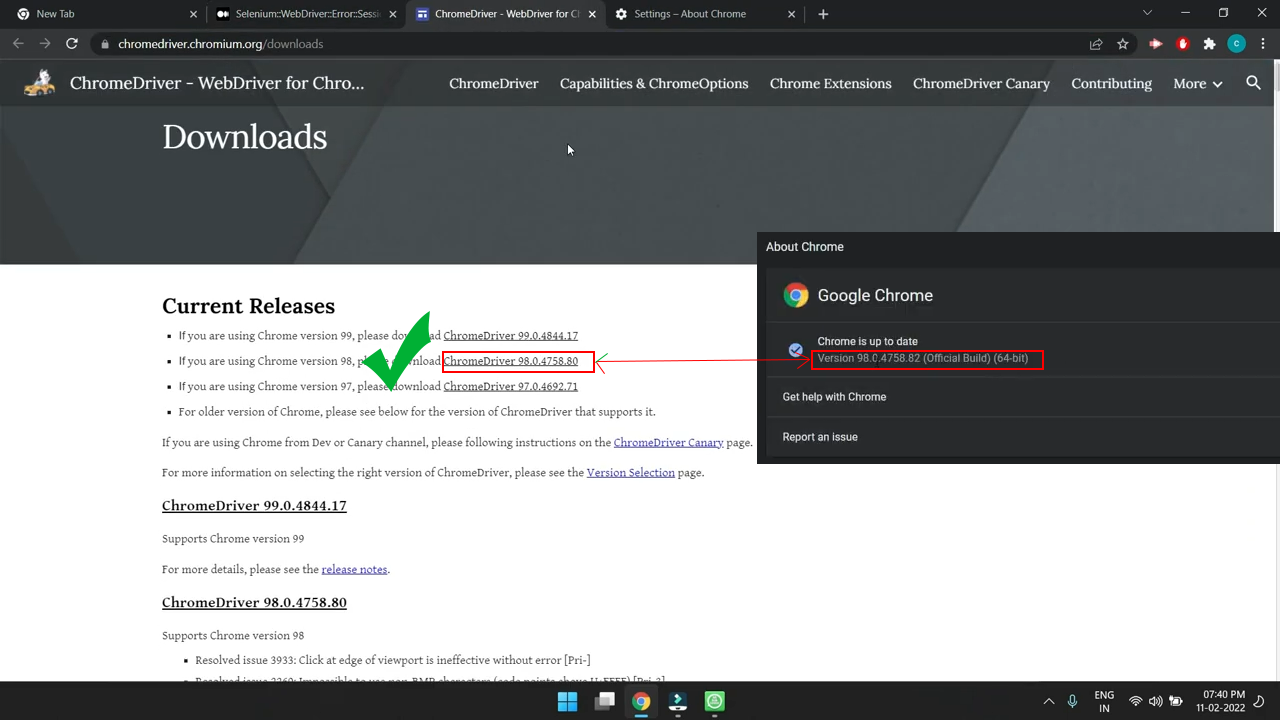Viewport: 1280px width, 720px height.
Task: Open Chrome three-dot menu icon
Action: click(1263, 44)
